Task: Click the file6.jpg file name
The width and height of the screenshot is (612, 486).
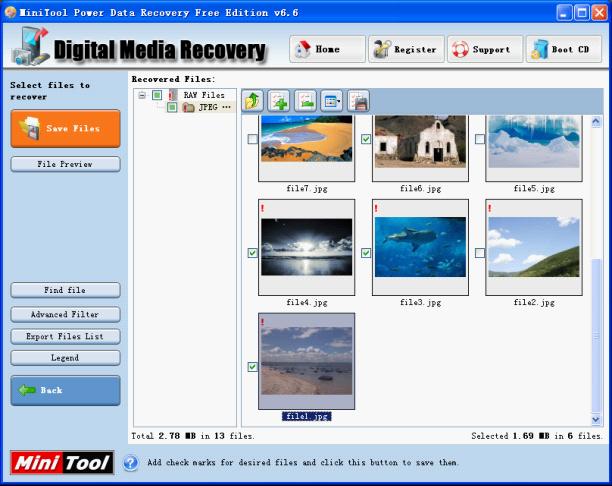Action: click(420, 189)
